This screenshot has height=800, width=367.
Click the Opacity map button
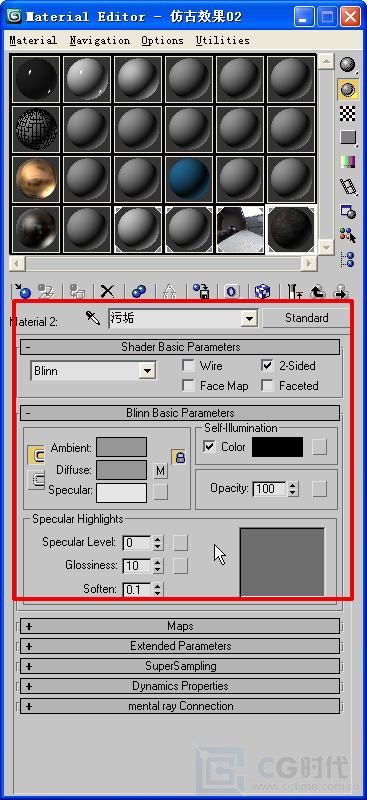click(320, 489)
